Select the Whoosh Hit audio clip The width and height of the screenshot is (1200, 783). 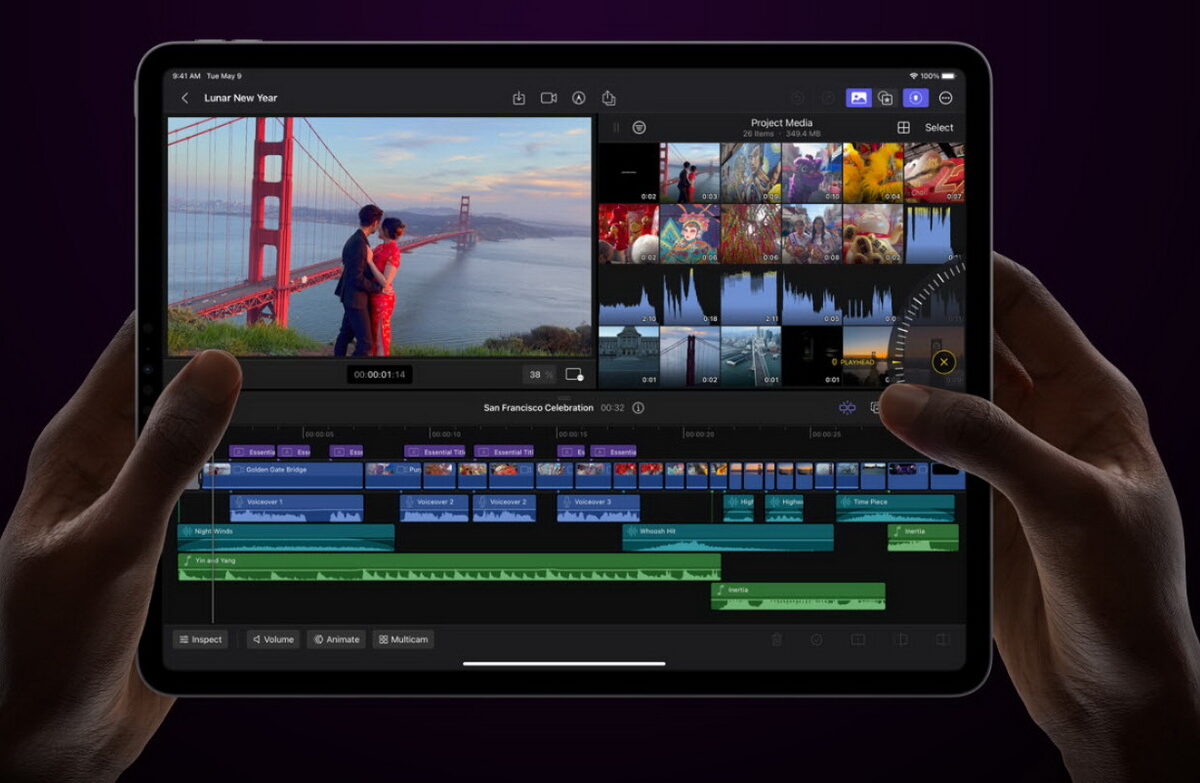click(x=728, y=538)
